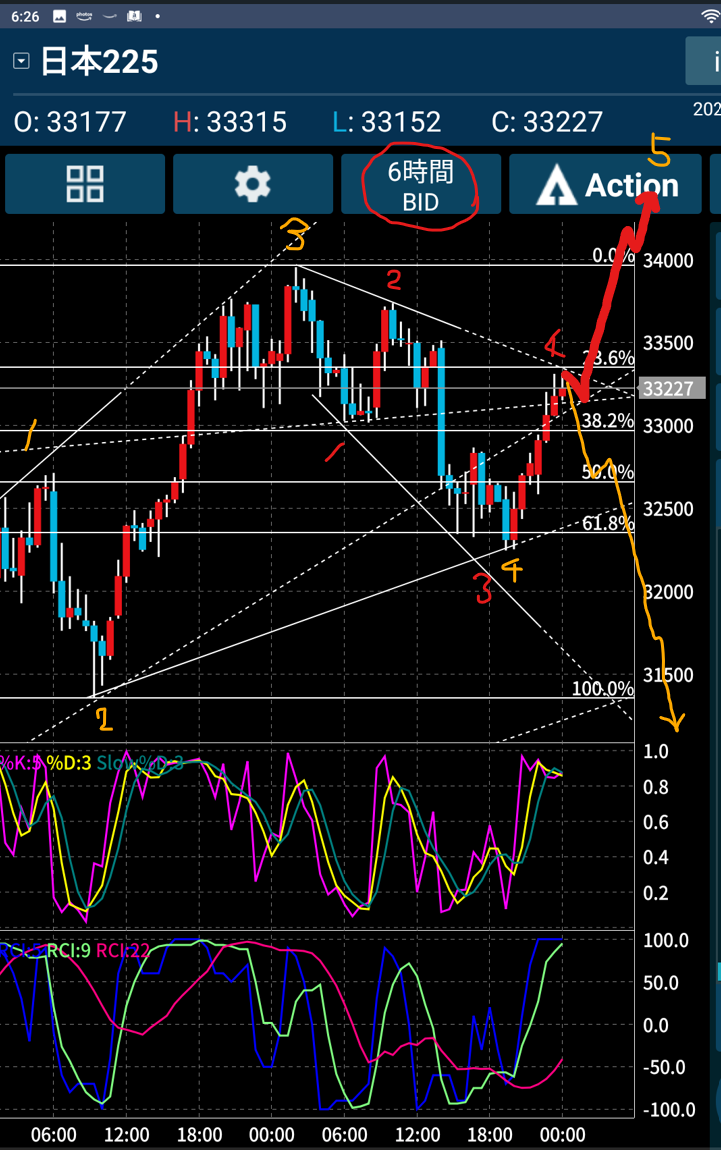Select the 38.2% Fibonacci level label
The height and width of the screenshot is (1150, 721).
(x=608, y=420)
